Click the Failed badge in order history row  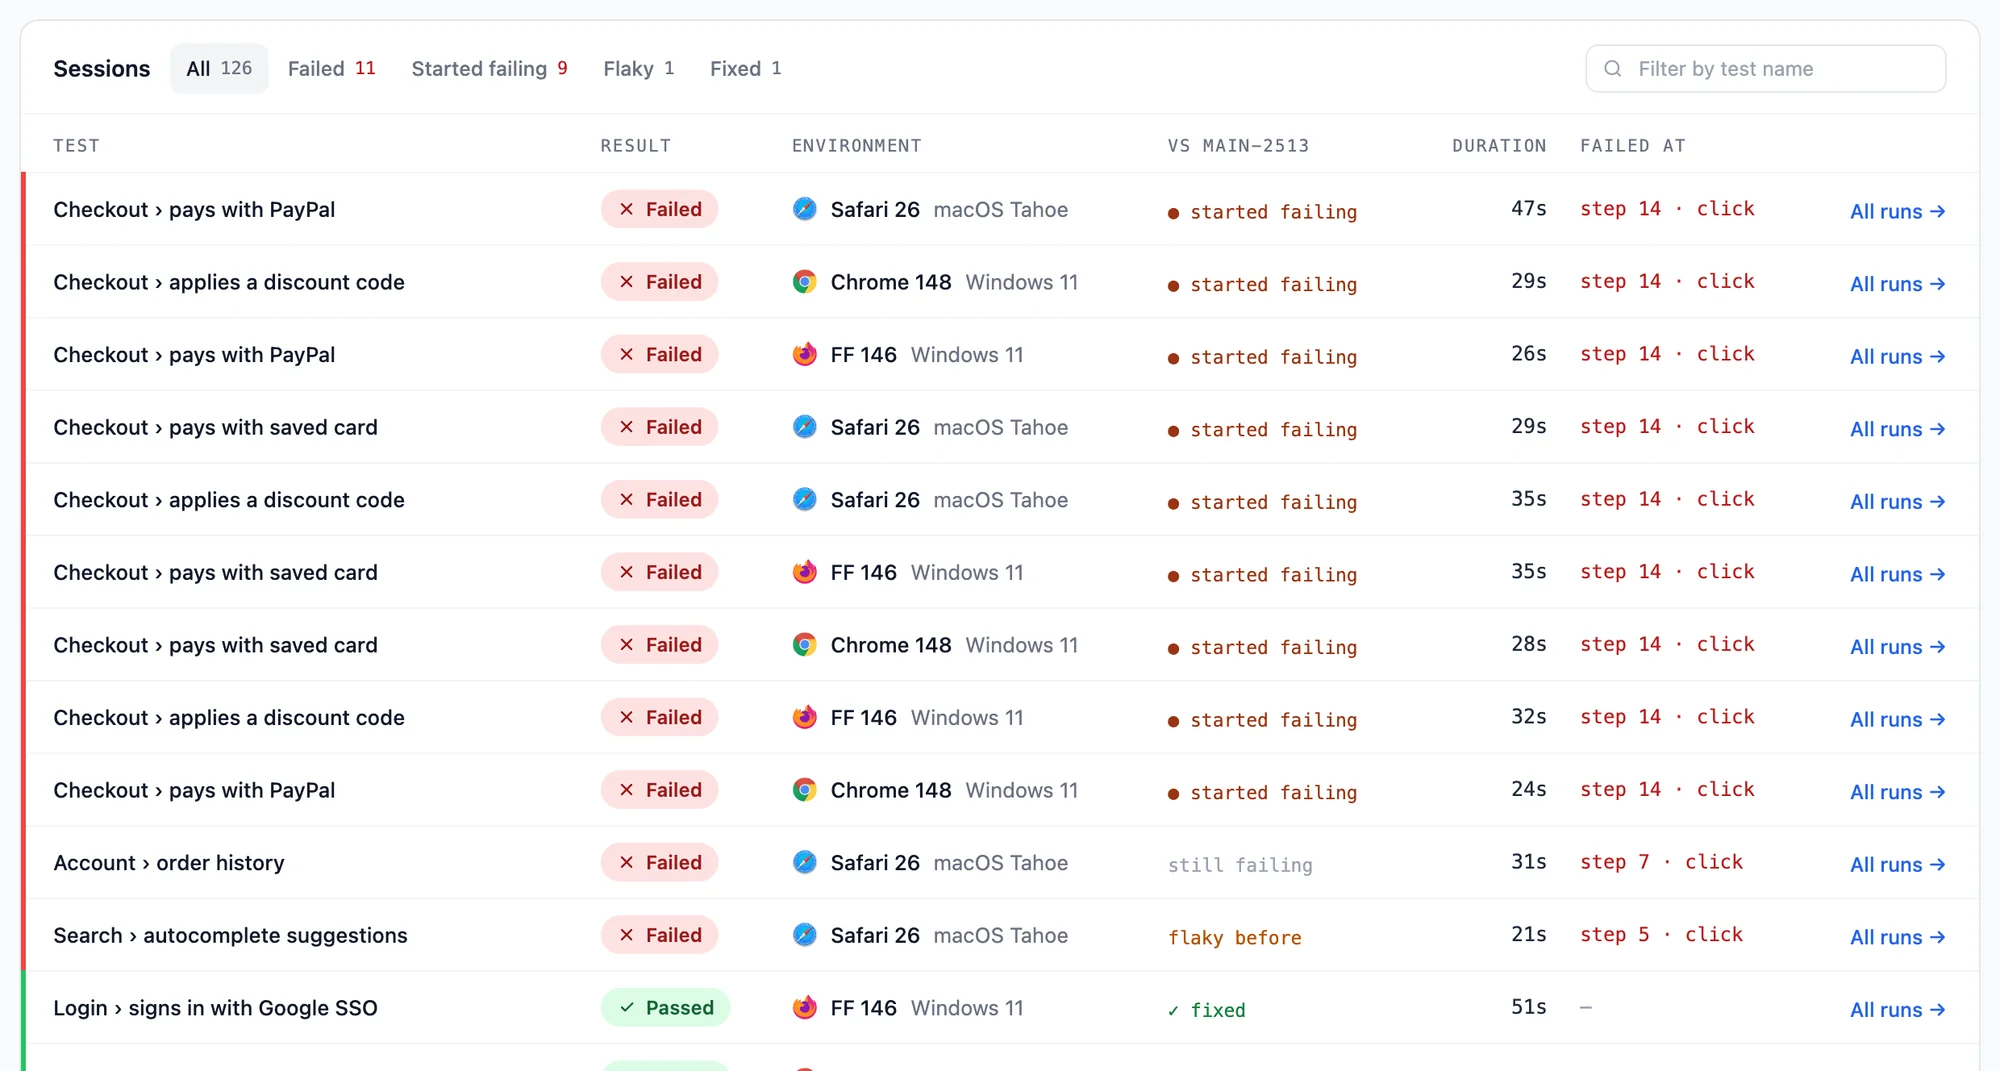(660, 862)
